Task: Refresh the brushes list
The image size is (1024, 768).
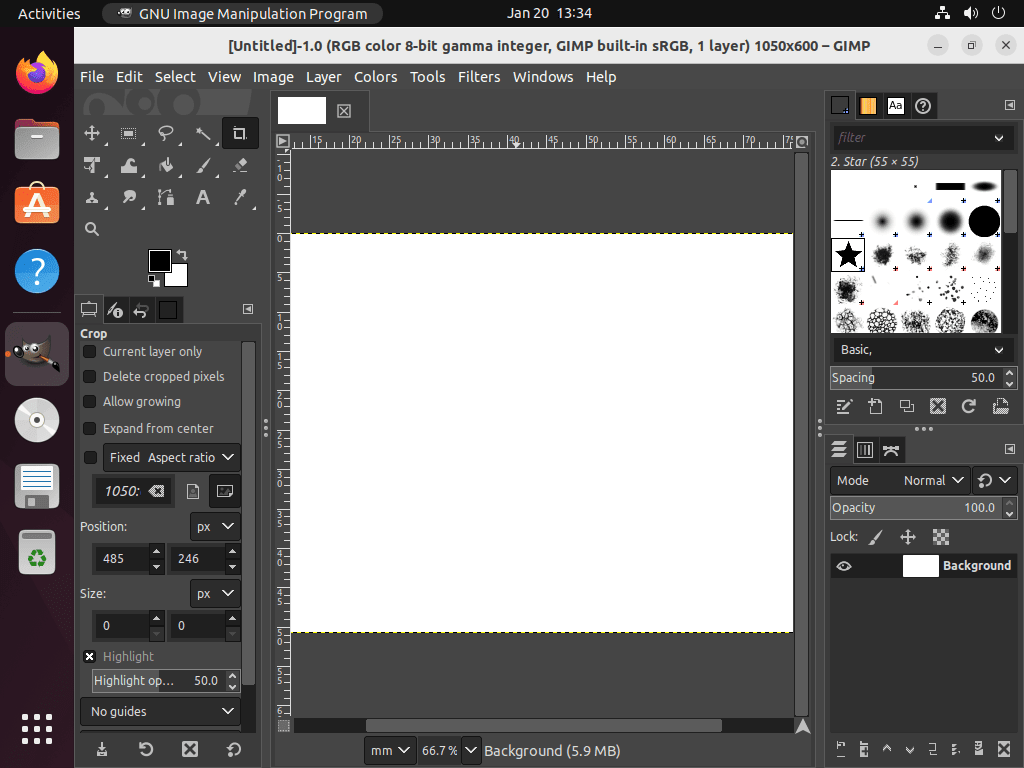Action: pyautogui.click(x=968, y=406)
